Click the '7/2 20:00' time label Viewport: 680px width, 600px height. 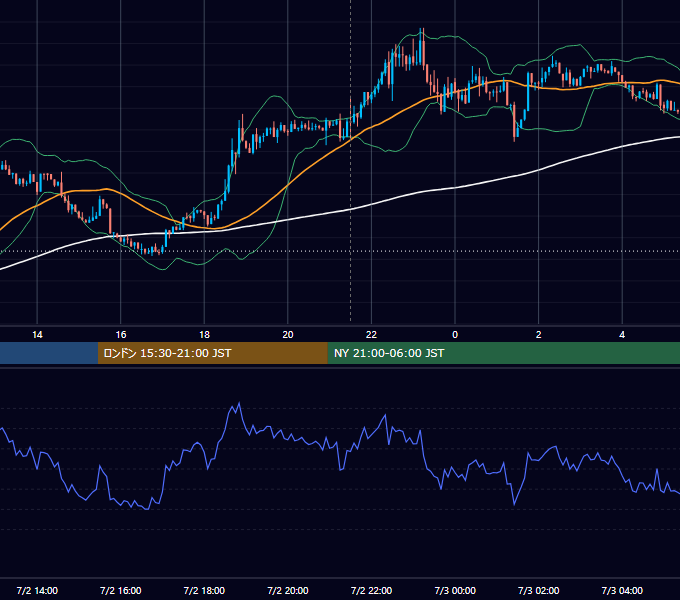tap(288, 590)
